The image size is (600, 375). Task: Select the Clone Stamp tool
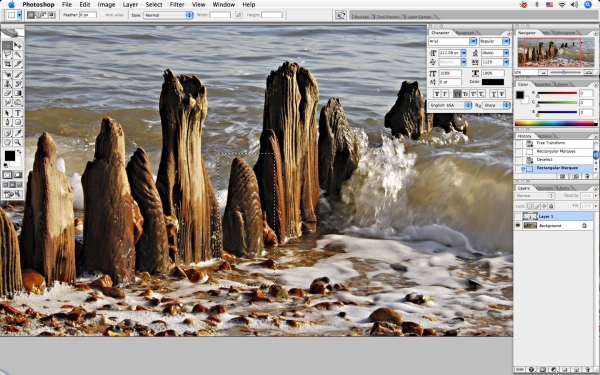(7, 84)
